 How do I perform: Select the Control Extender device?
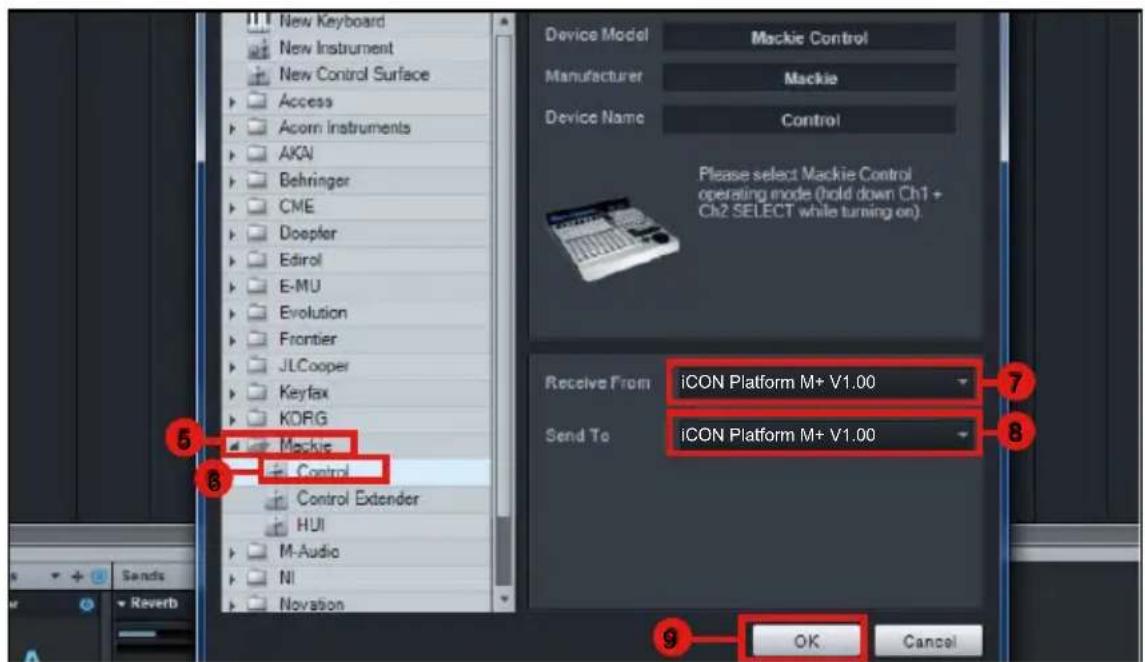pos(357,499)
